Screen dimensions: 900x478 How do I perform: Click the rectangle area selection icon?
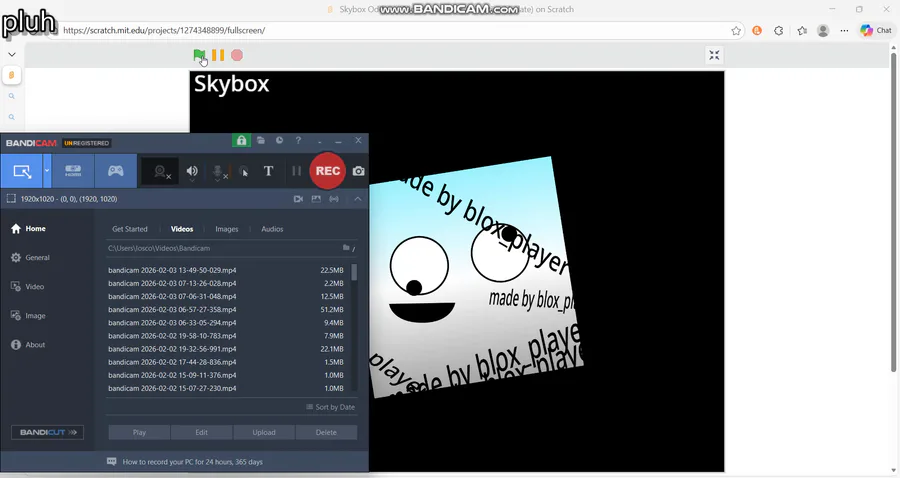click(11, 199)
